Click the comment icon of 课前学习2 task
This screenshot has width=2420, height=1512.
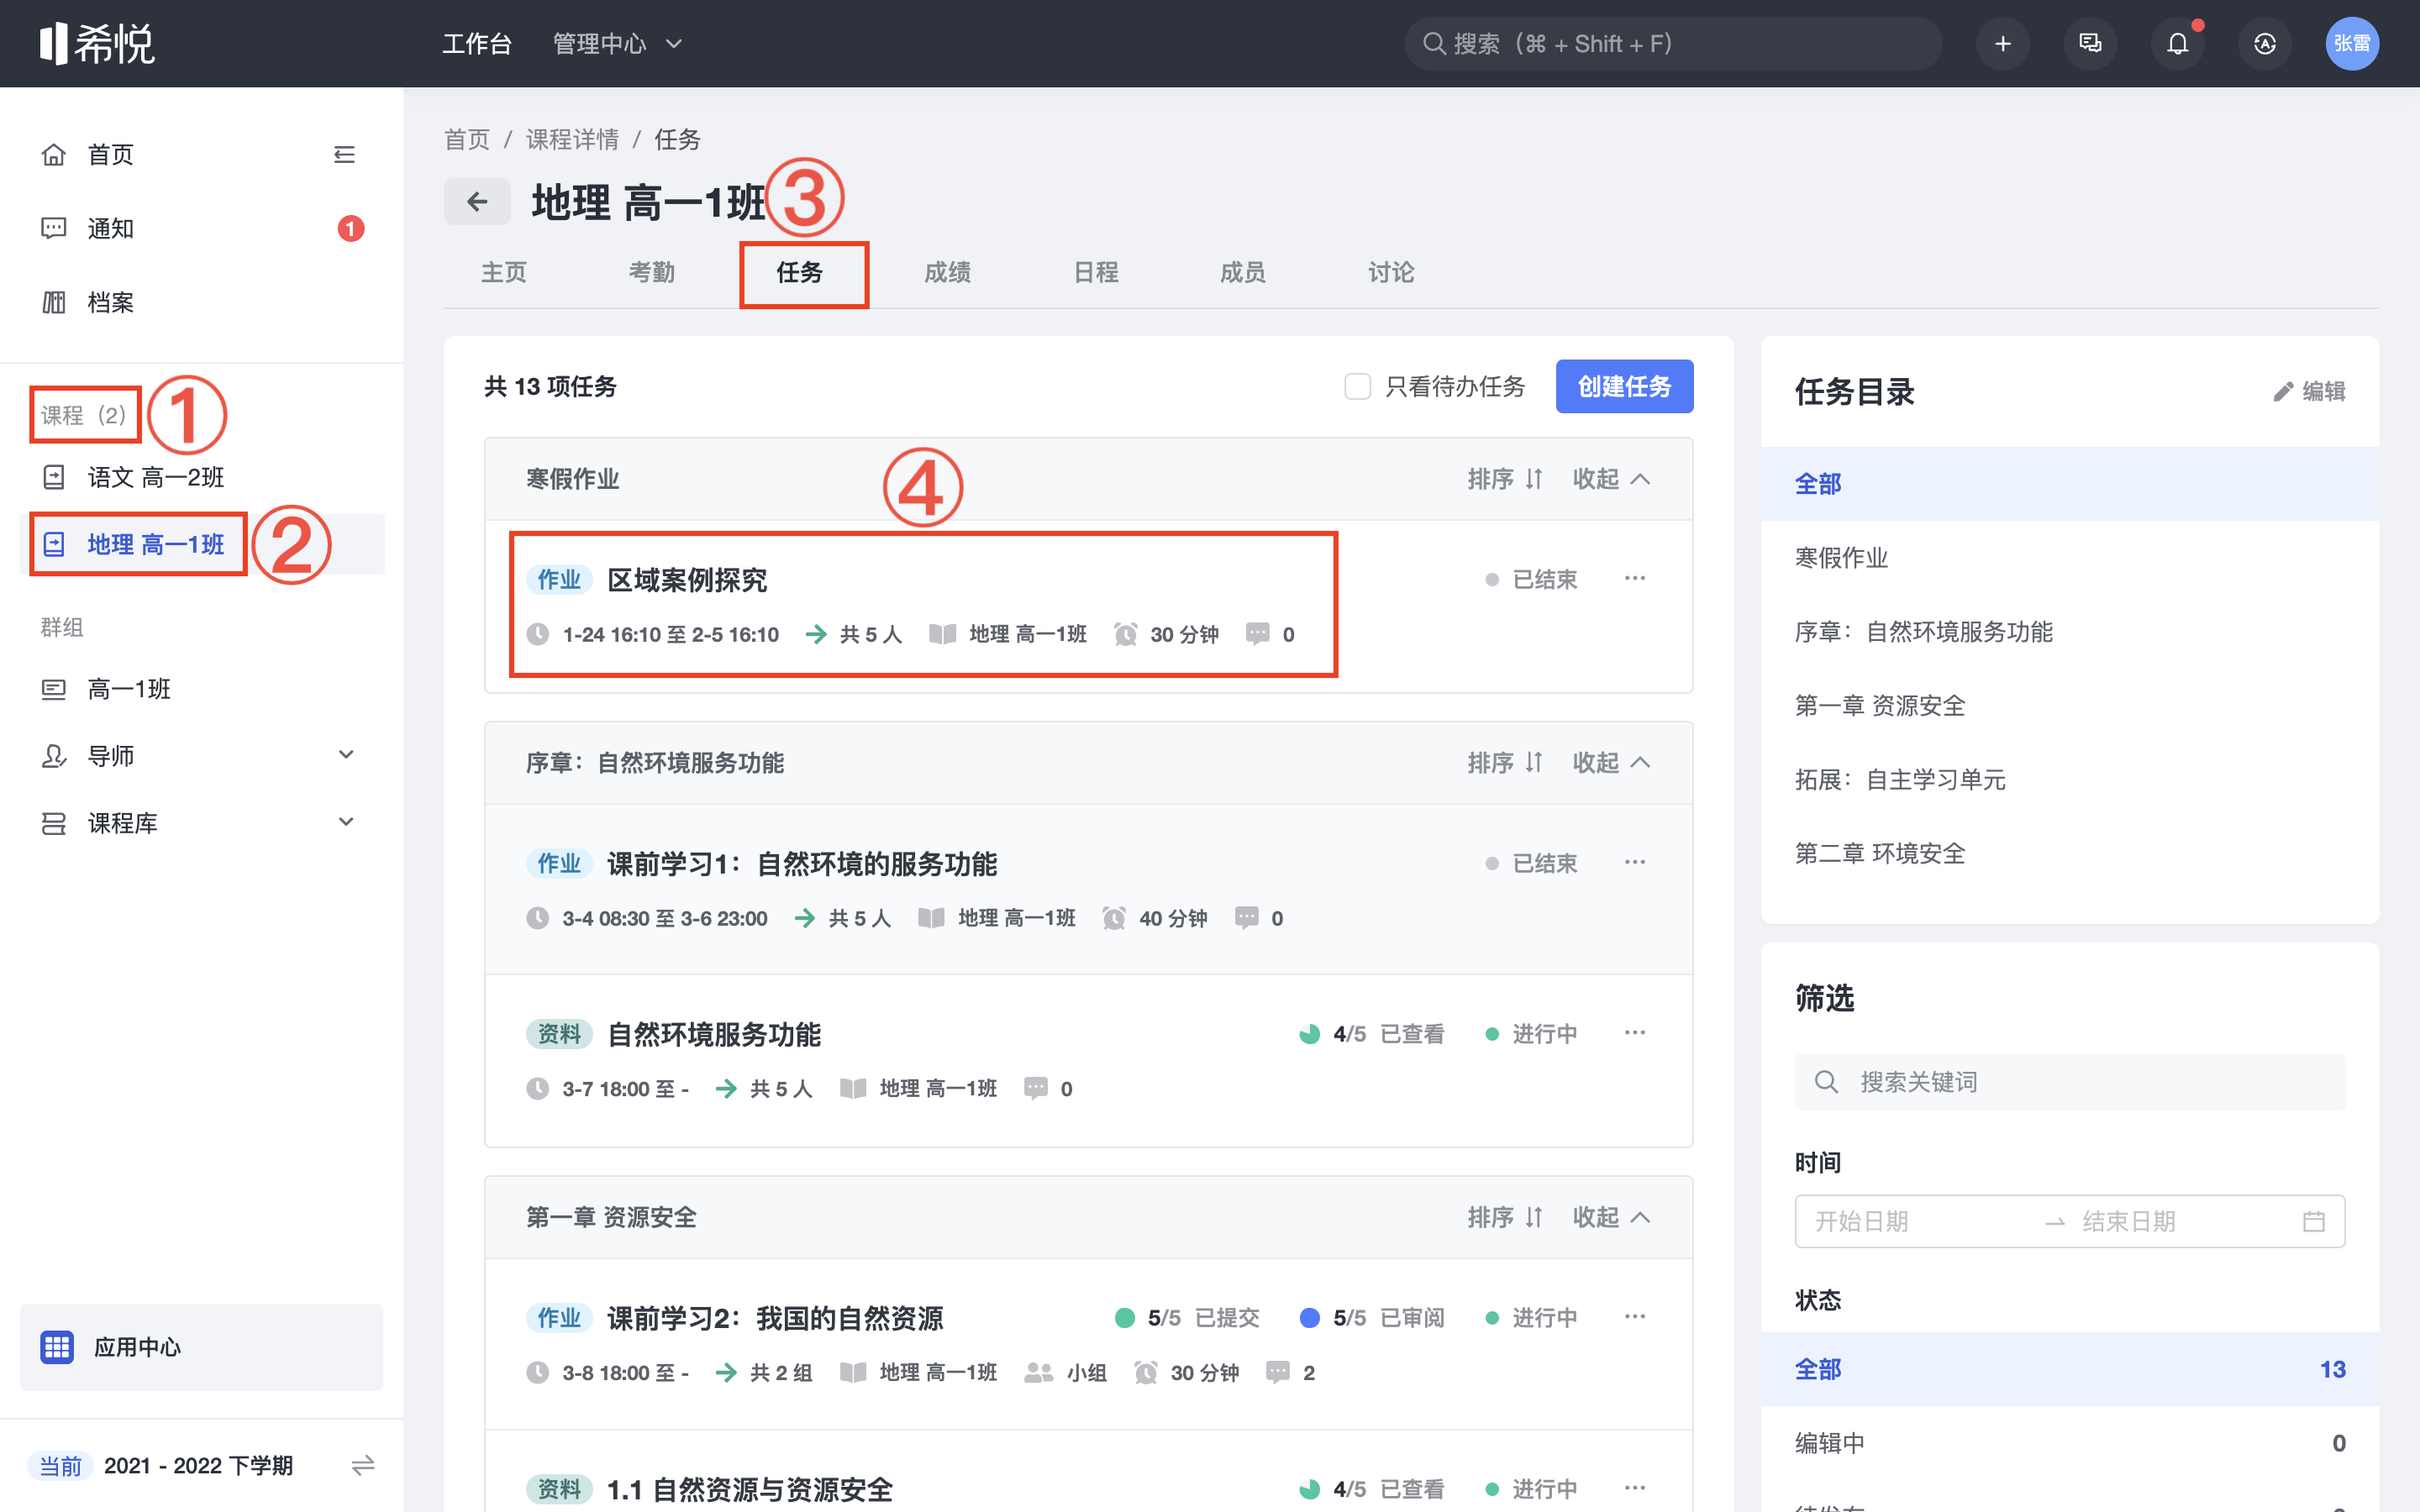(x=1277, y=1372)
